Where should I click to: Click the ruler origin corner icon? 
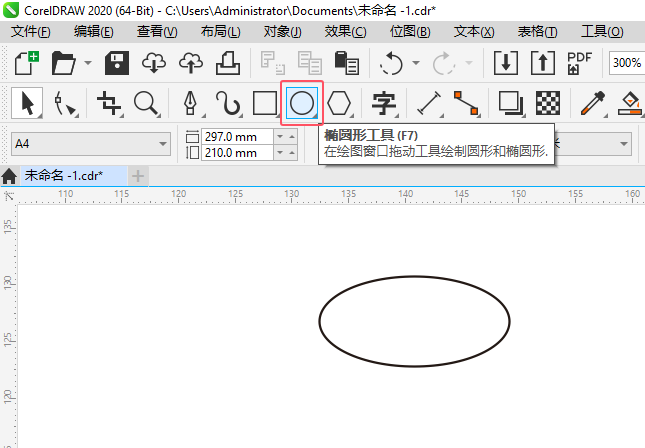(x=9, y=195)
